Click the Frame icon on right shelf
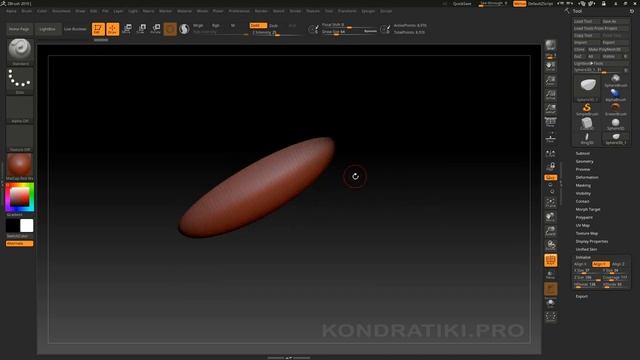This screenshot has width=640, height=360. point(551,203)
